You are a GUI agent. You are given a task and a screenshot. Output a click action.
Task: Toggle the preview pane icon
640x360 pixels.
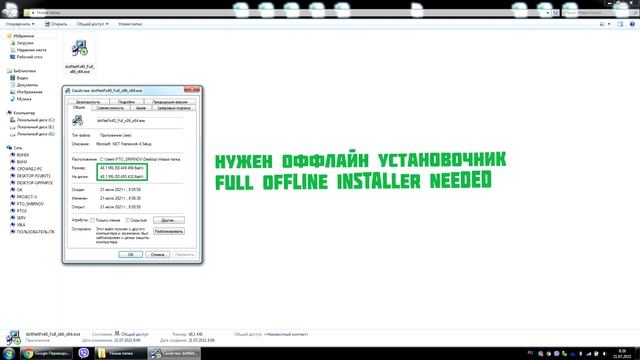620,24
